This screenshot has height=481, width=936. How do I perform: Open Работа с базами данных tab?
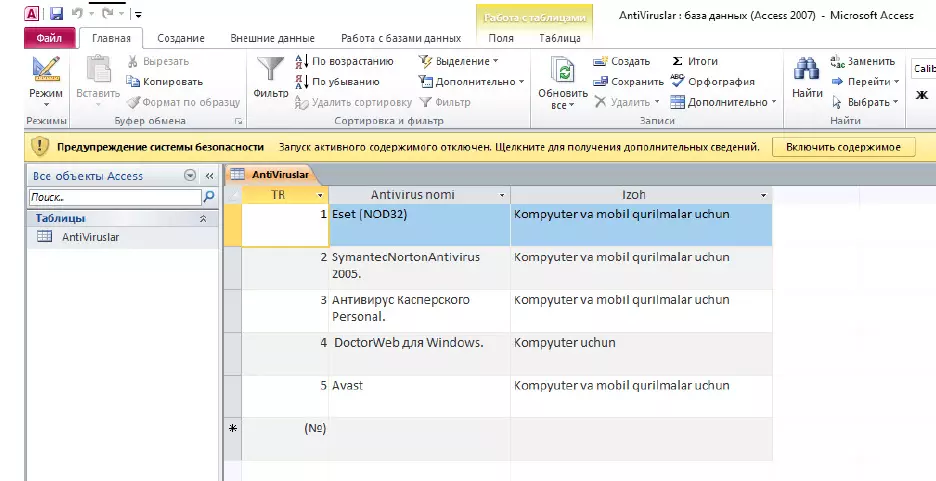[401, 38]
